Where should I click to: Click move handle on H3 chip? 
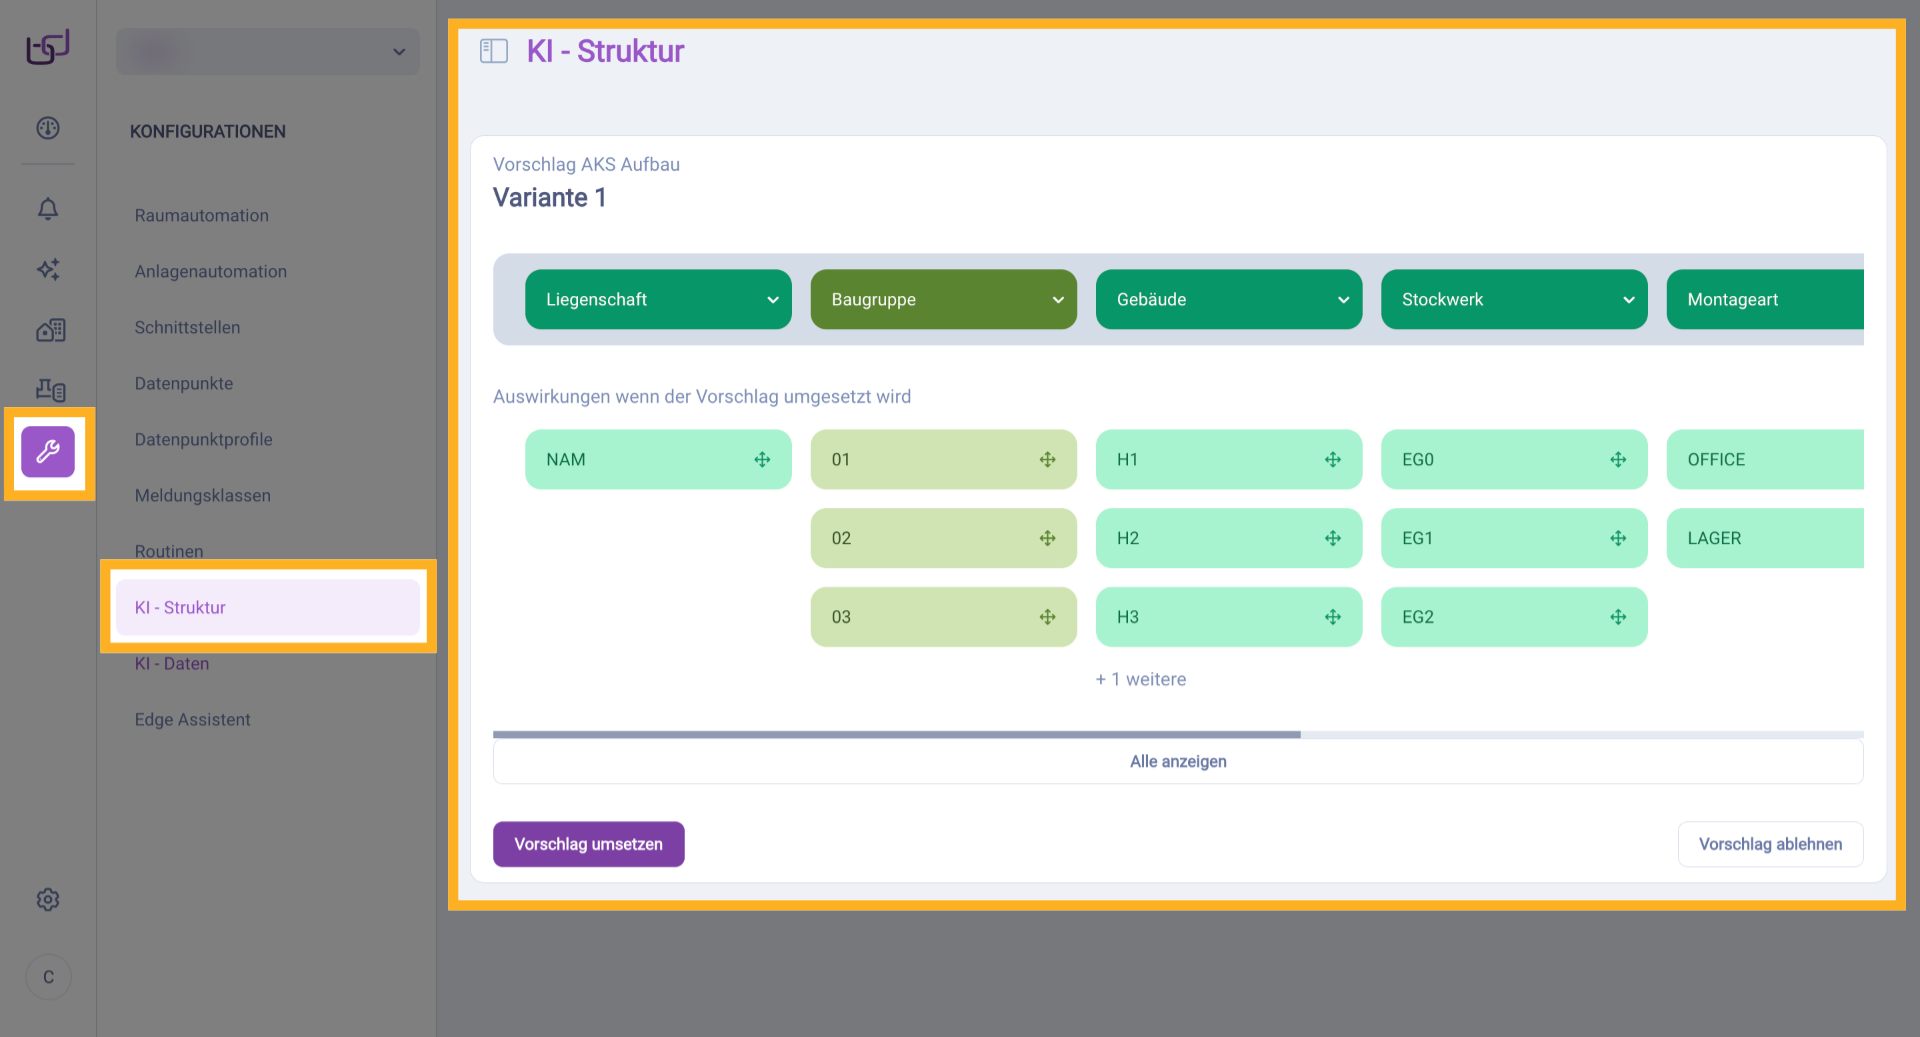click(1333, 617)
